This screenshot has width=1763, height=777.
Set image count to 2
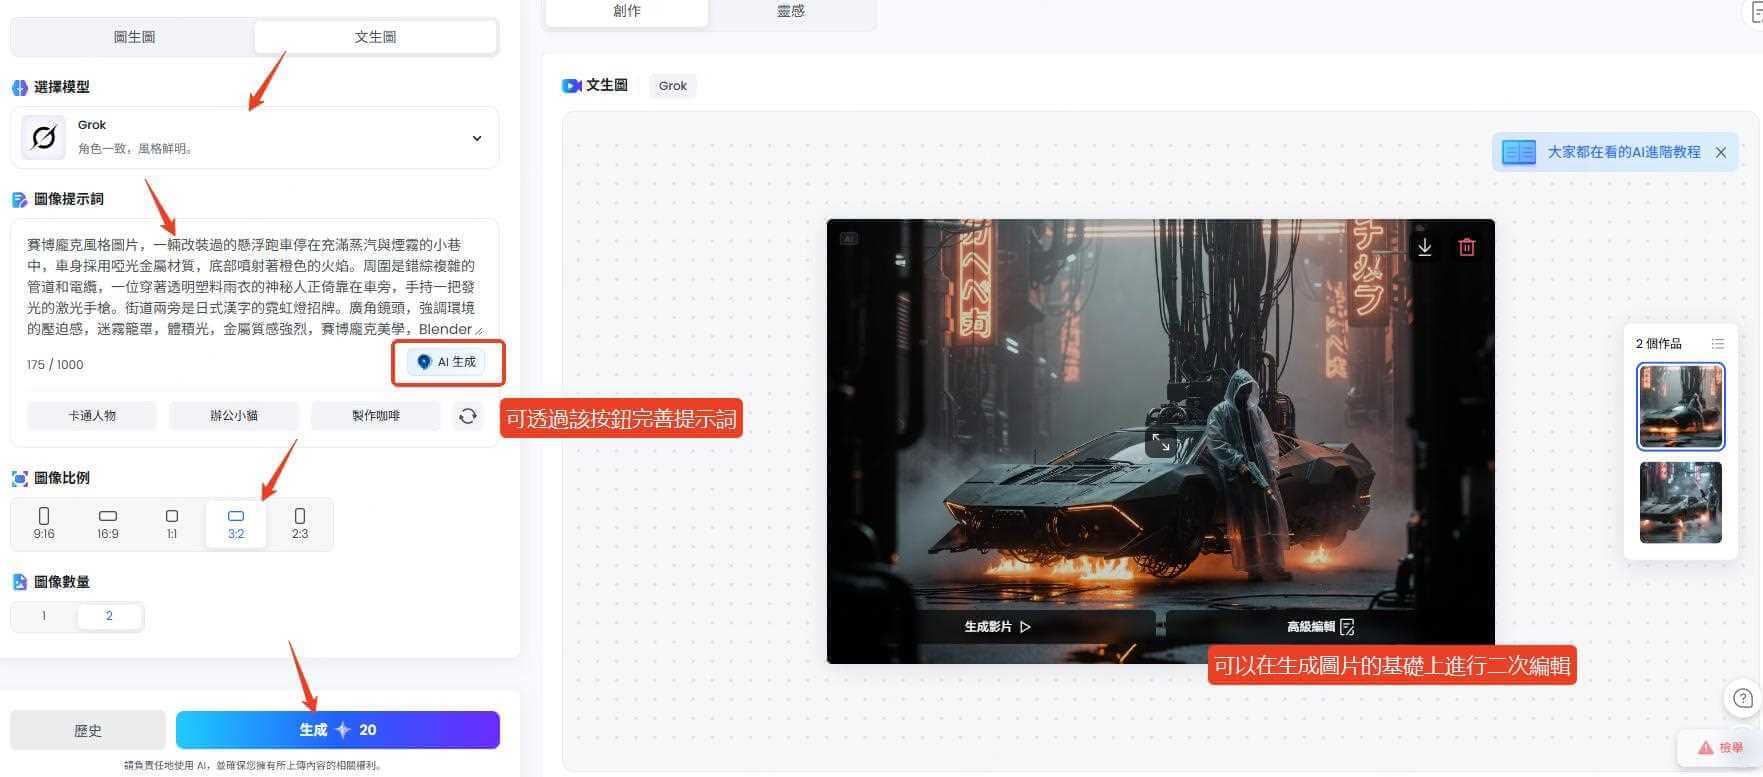(109, 616)
